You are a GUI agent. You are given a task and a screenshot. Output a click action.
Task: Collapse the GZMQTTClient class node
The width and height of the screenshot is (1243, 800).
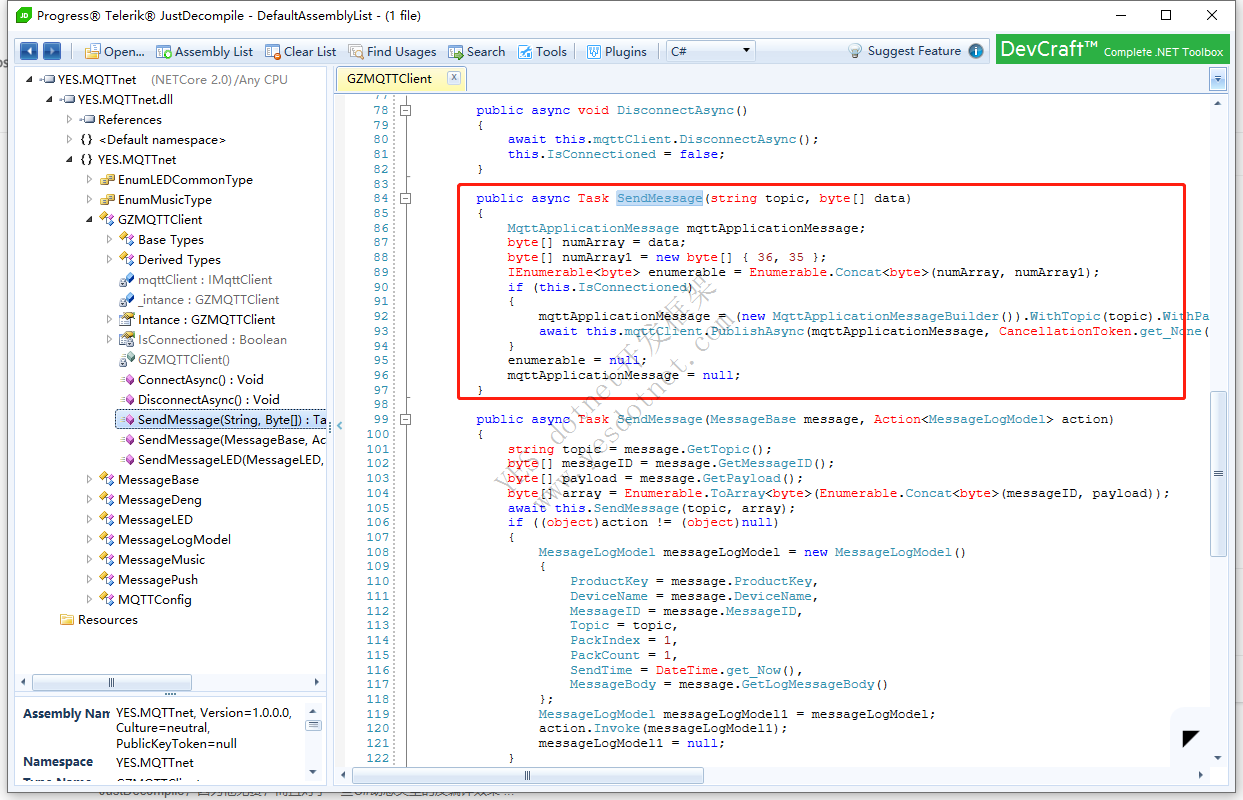pos(90,219)
